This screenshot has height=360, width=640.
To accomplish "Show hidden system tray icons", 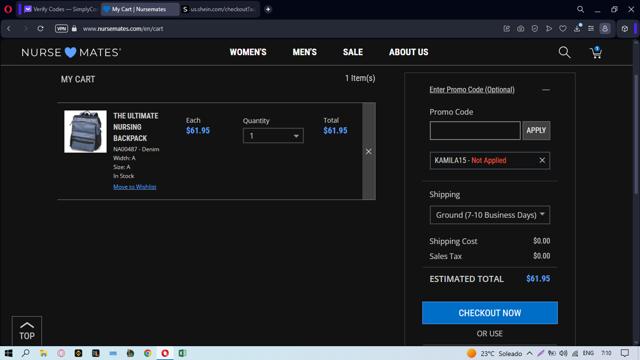I will pyautogui.click(x=529, y=353).
